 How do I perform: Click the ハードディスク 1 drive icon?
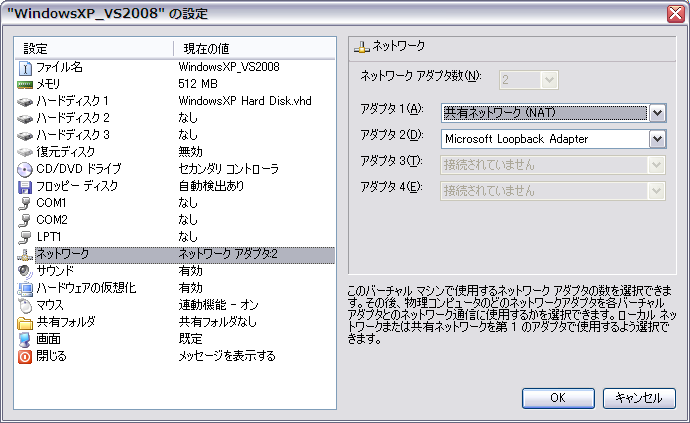coord(26,101)
